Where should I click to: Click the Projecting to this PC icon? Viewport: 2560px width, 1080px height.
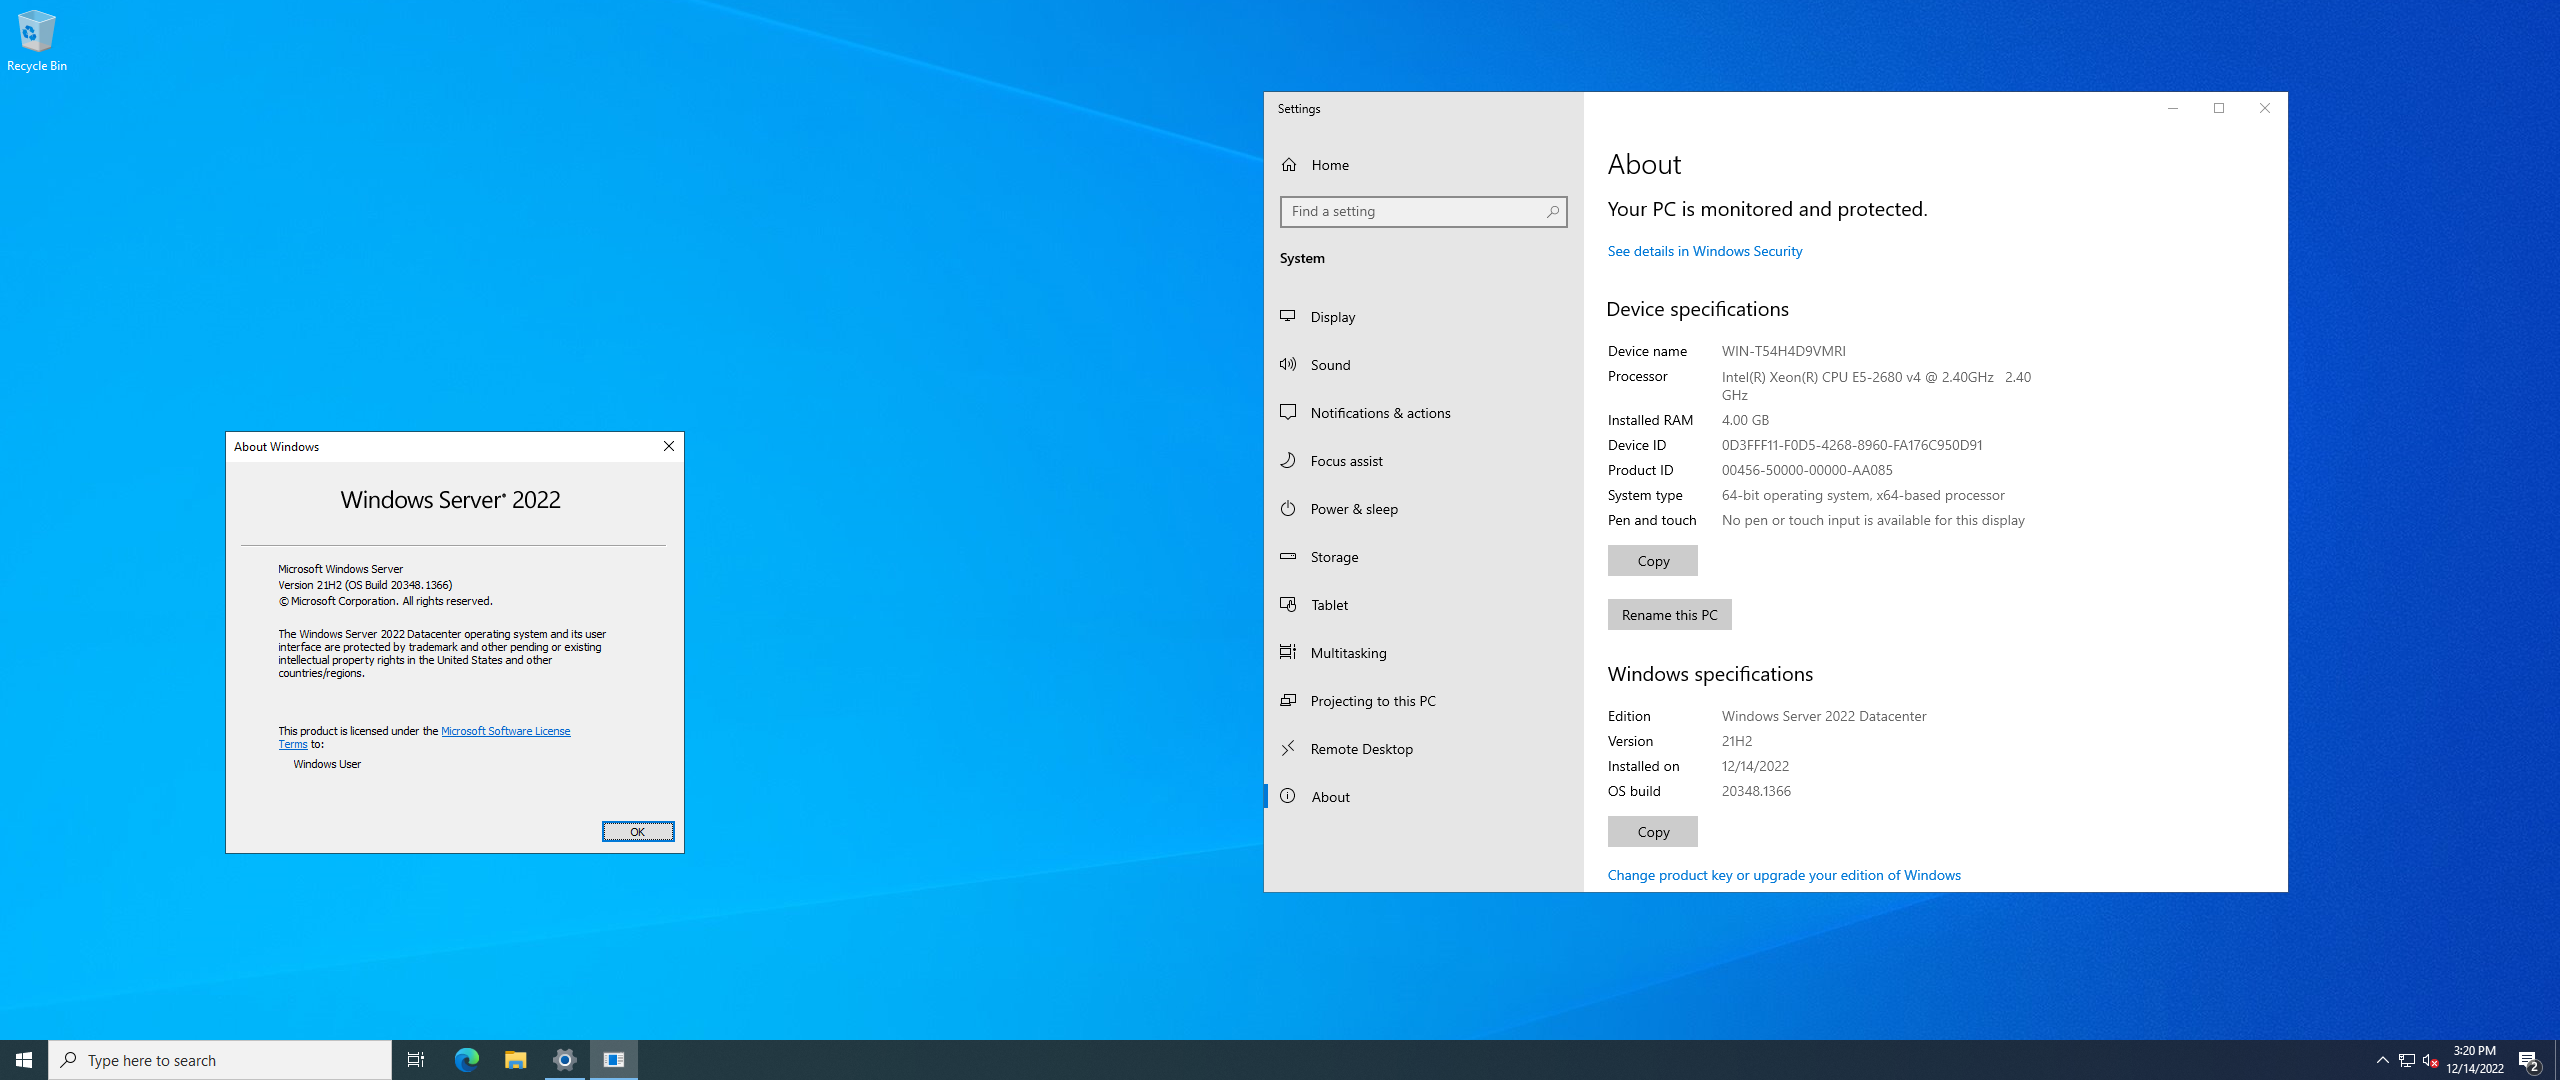coord(1288,700)
